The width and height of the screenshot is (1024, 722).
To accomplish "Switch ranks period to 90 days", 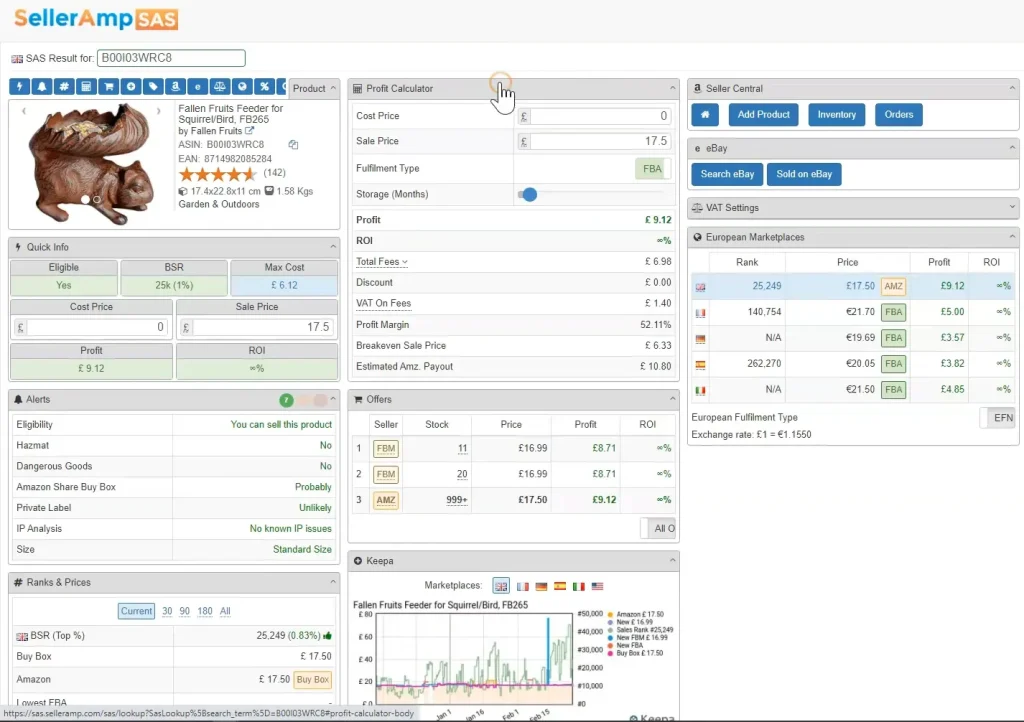I will pos(185,611).
